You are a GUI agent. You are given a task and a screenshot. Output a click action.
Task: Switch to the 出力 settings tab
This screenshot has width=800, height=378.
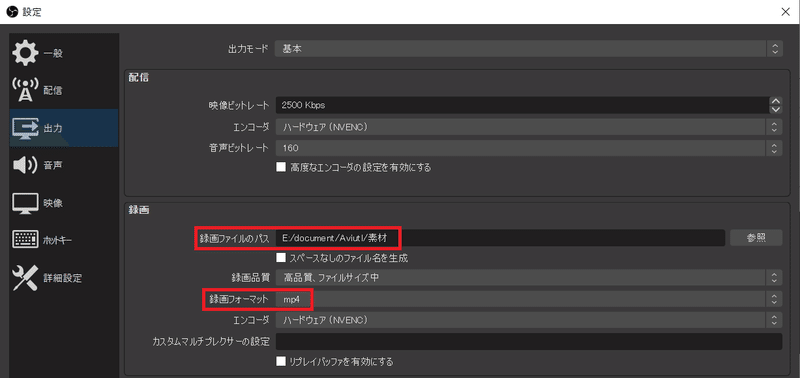pos(64,128)
